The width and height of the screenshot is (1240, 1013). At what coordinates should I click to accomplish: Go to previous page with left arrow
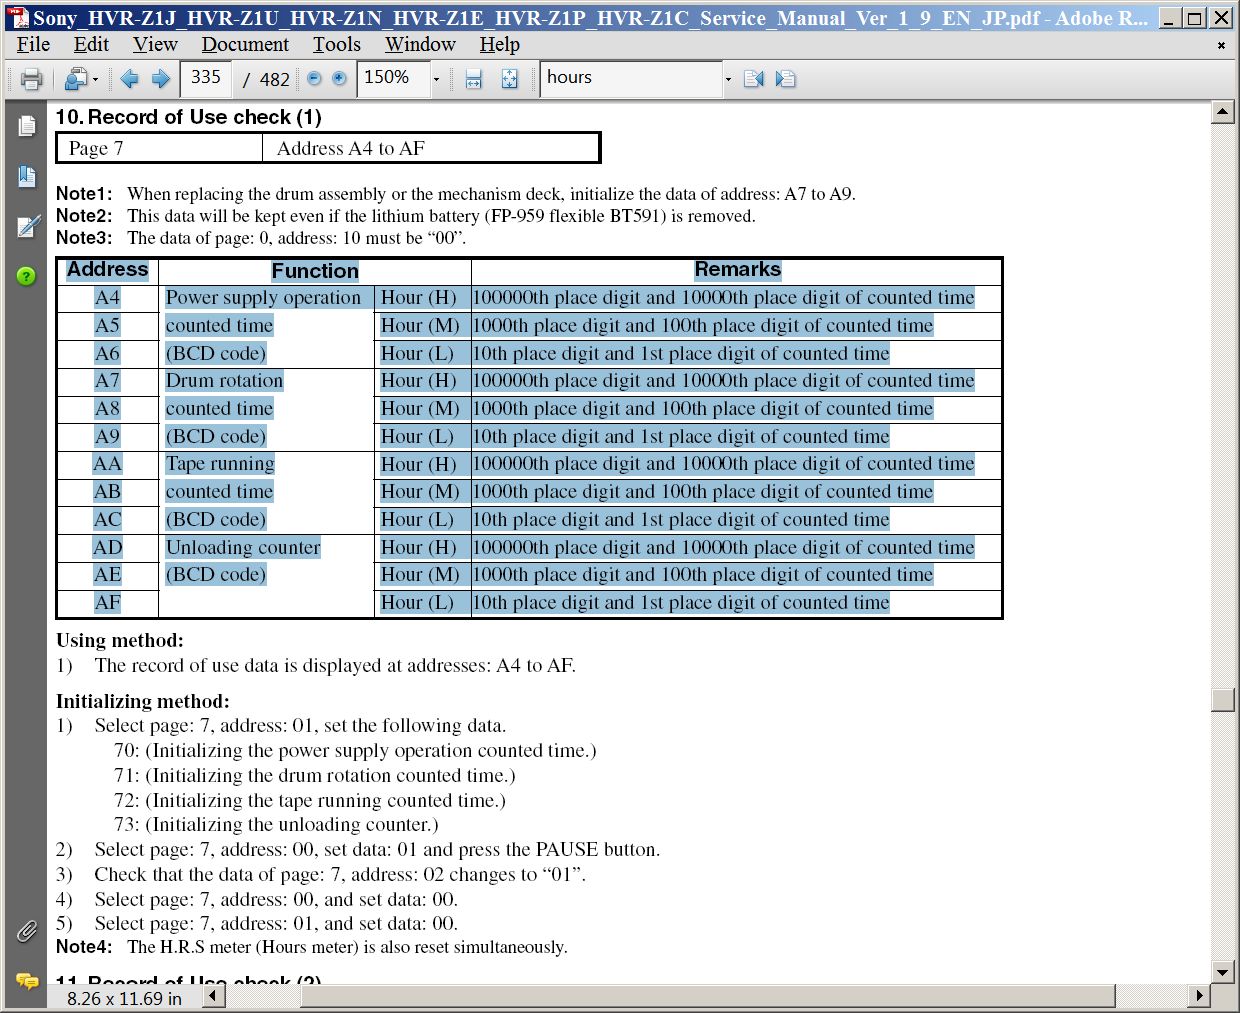tap(129, 79)
